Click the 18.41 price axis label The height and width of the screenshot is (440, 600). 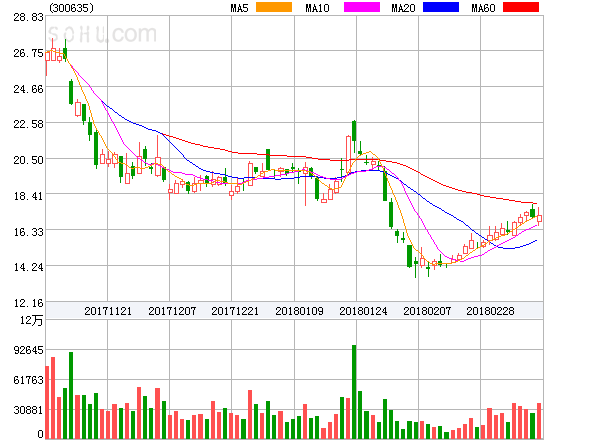coord(28,196)
